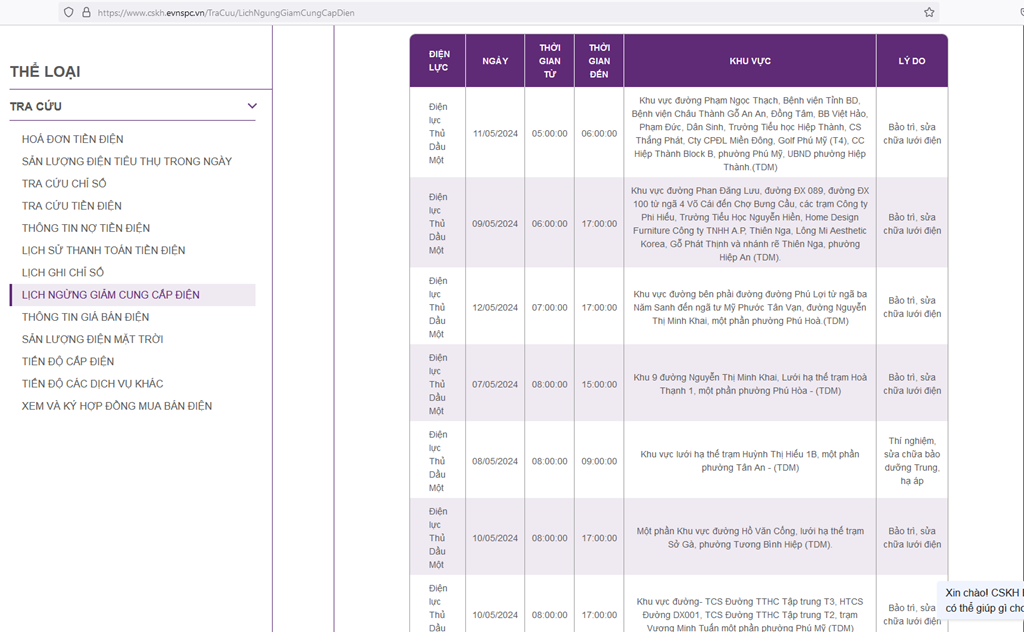1024x632 pixels.
Task: Click the Phan Đăng Lưu area description
Action: click(x=750, y=223)
